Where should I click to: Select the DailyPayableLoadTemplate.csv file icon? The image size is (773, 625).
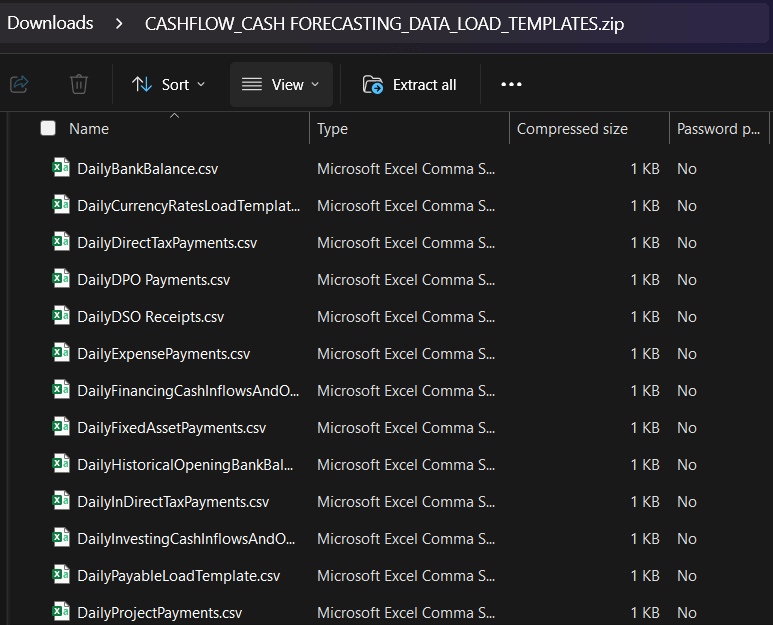tap(61, 574)
